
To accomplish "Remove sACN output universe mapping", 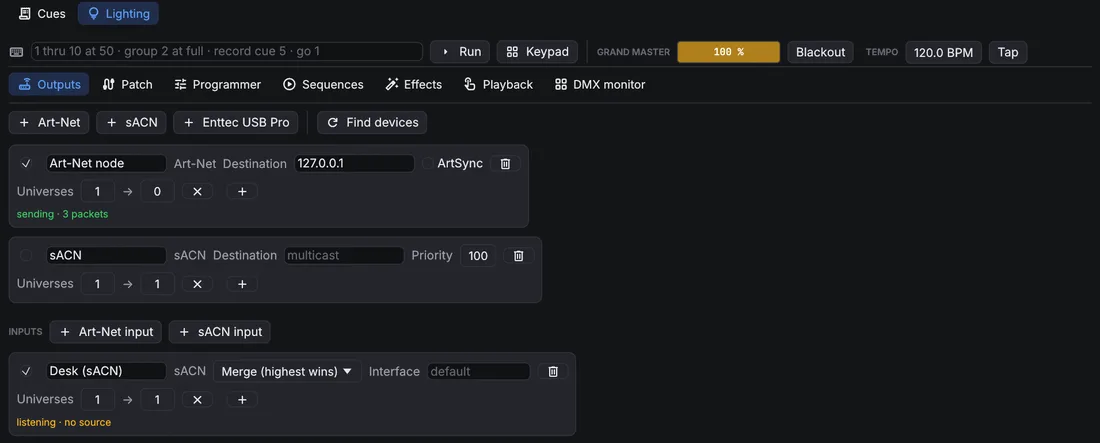I will [x=197, y=284].
